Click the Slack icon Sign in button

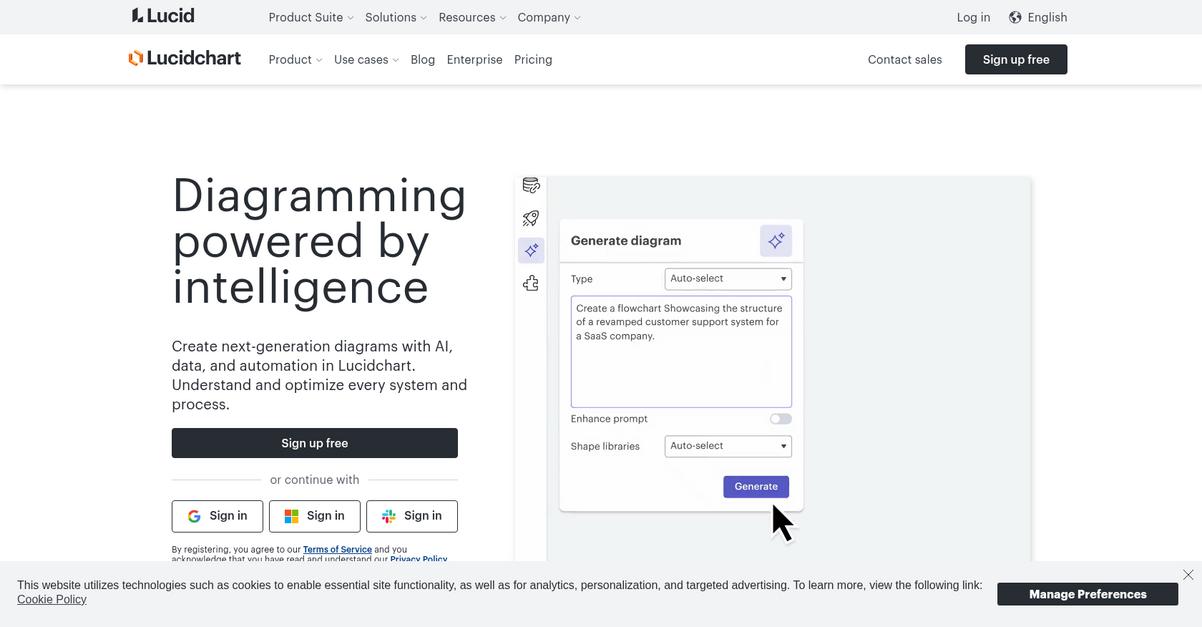click(412, 516)
